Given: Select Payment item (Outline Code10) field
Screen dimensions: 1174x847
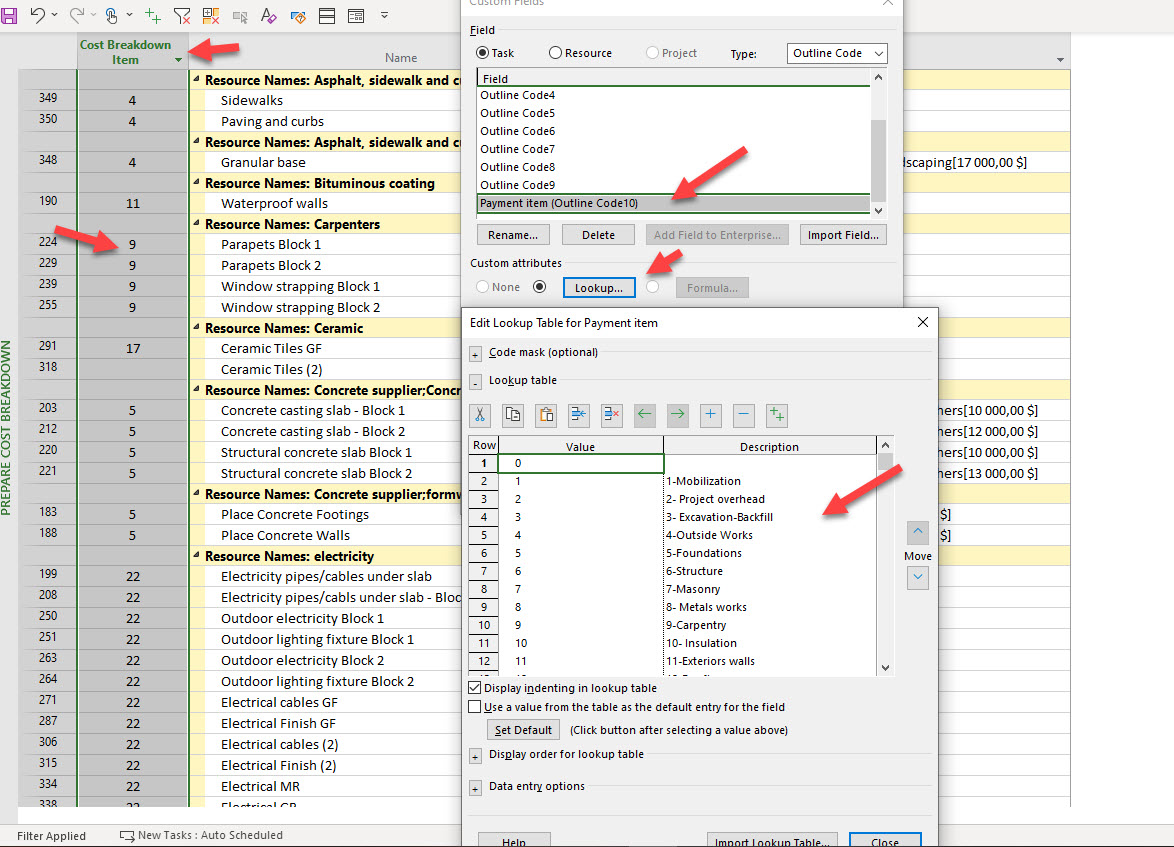Looking at the screenshot, I should coord(558,203).
